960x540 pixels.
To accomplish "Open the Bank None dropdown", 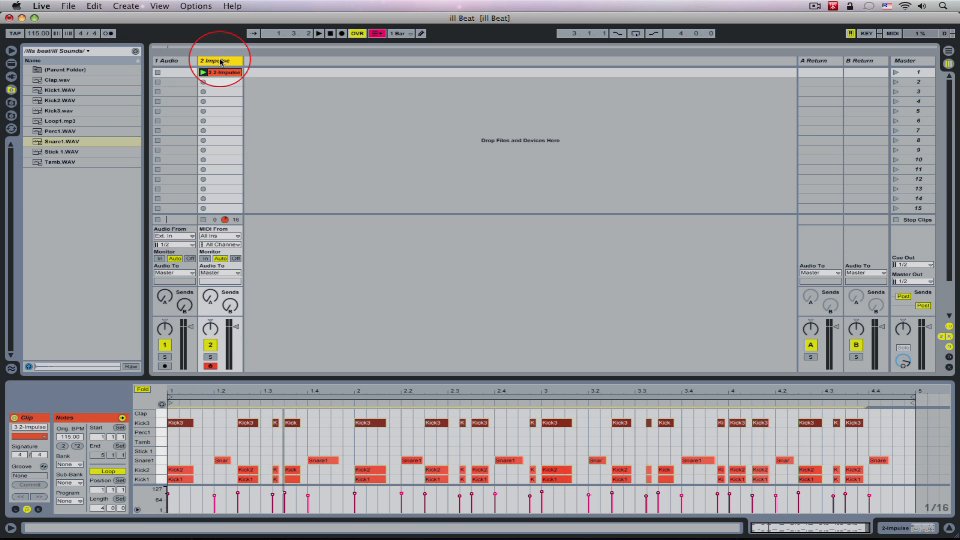I will pos(69,465).
